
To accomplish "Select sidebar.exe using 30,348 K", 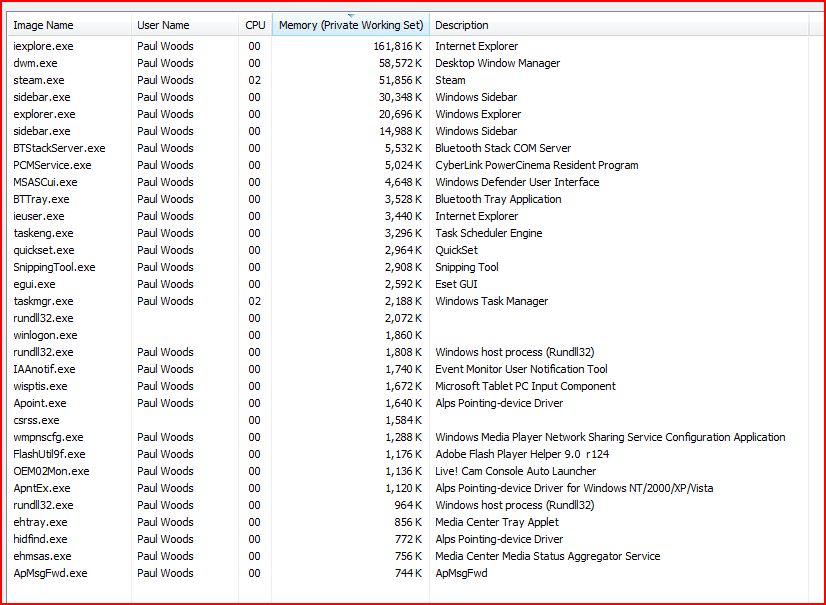I will 42,97.
